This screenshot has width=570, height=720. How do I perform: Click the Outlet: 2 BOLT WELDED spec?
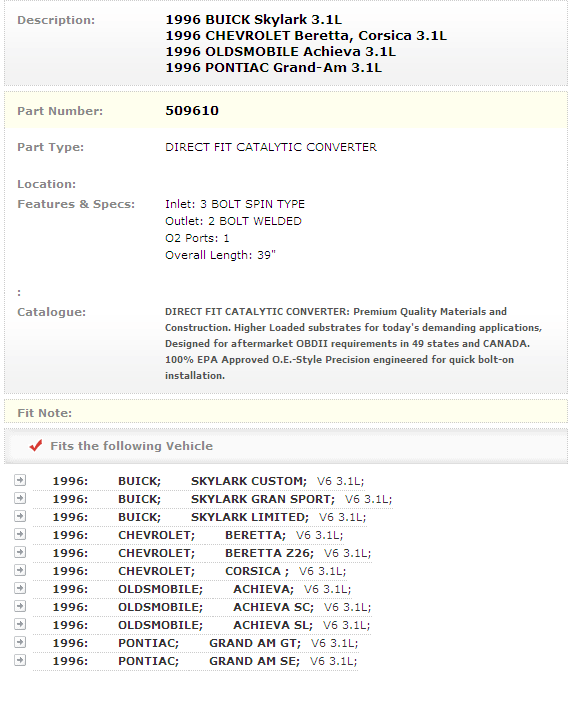pos(233,221)
